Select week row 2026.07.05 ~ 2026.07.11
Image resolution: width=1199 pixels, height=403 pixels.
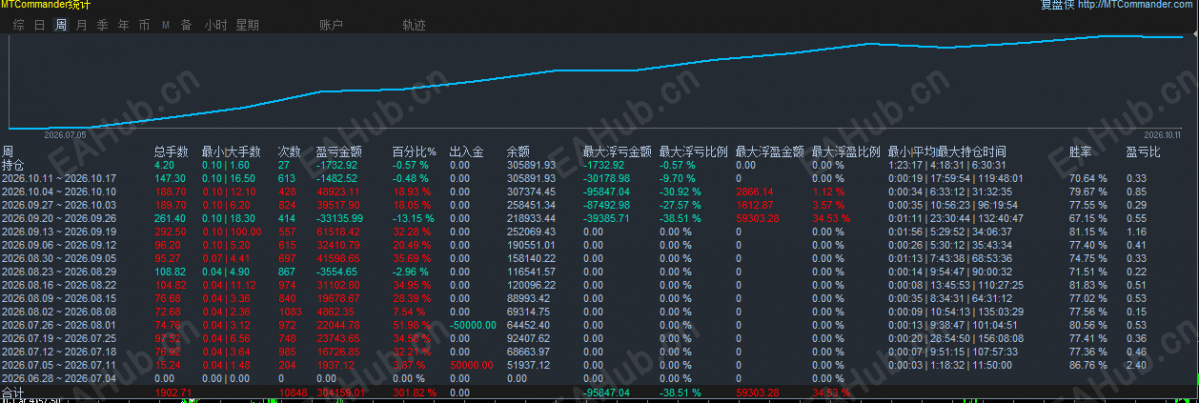pyautogui.click(x=58, y=366)
